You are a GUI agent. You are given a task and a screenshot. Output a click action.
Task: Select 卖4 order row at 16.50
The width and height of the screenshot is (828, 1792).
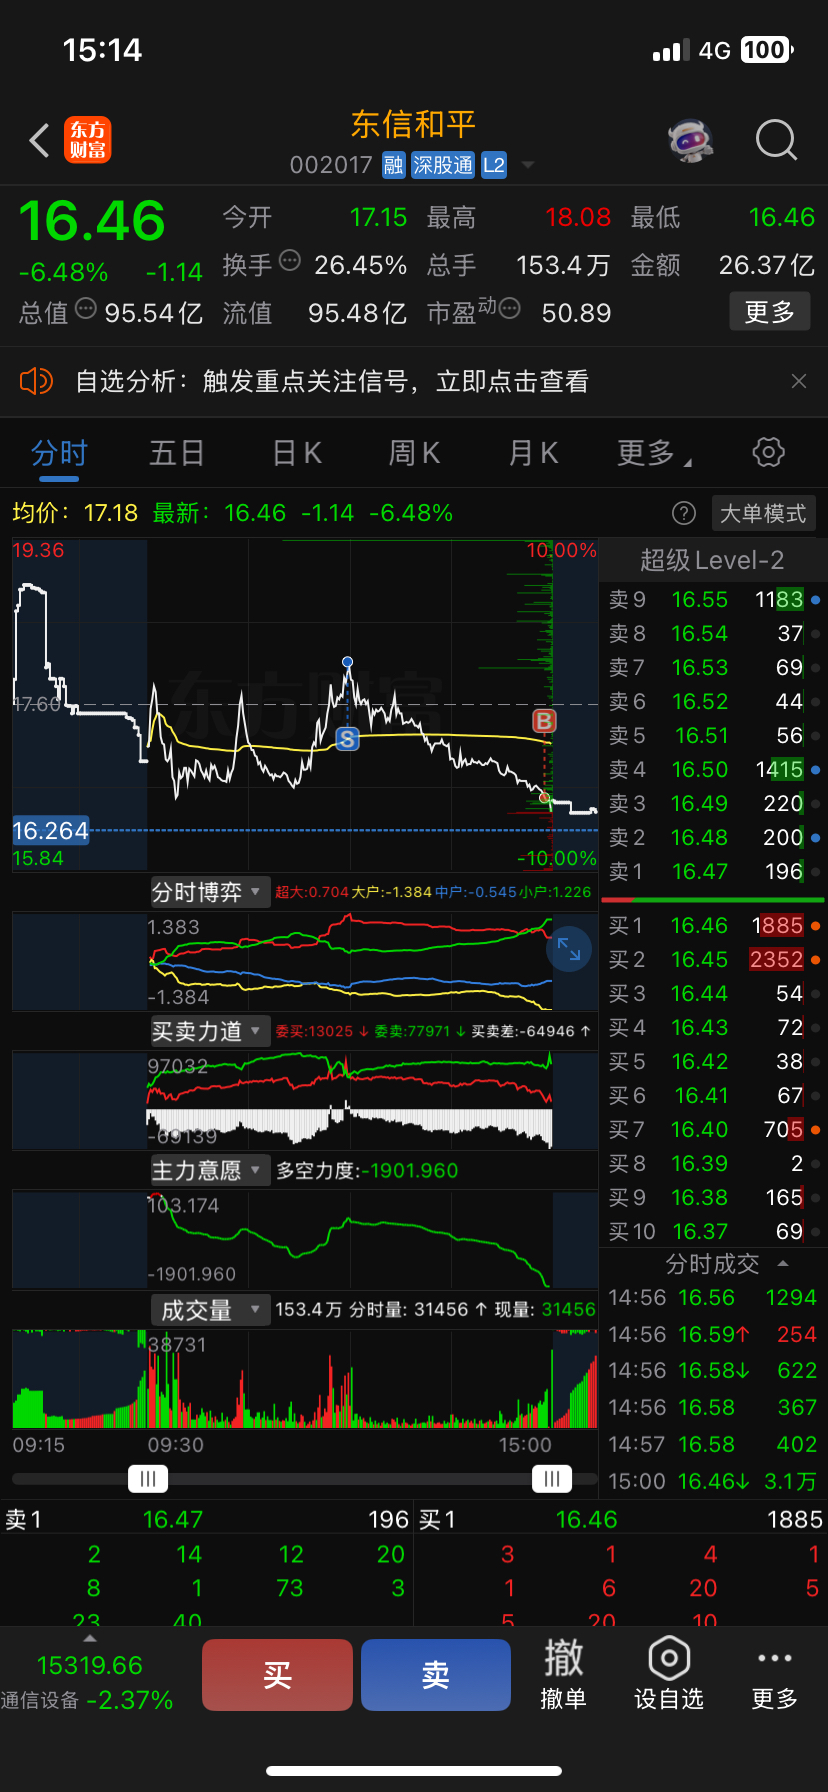coord(714,769)
